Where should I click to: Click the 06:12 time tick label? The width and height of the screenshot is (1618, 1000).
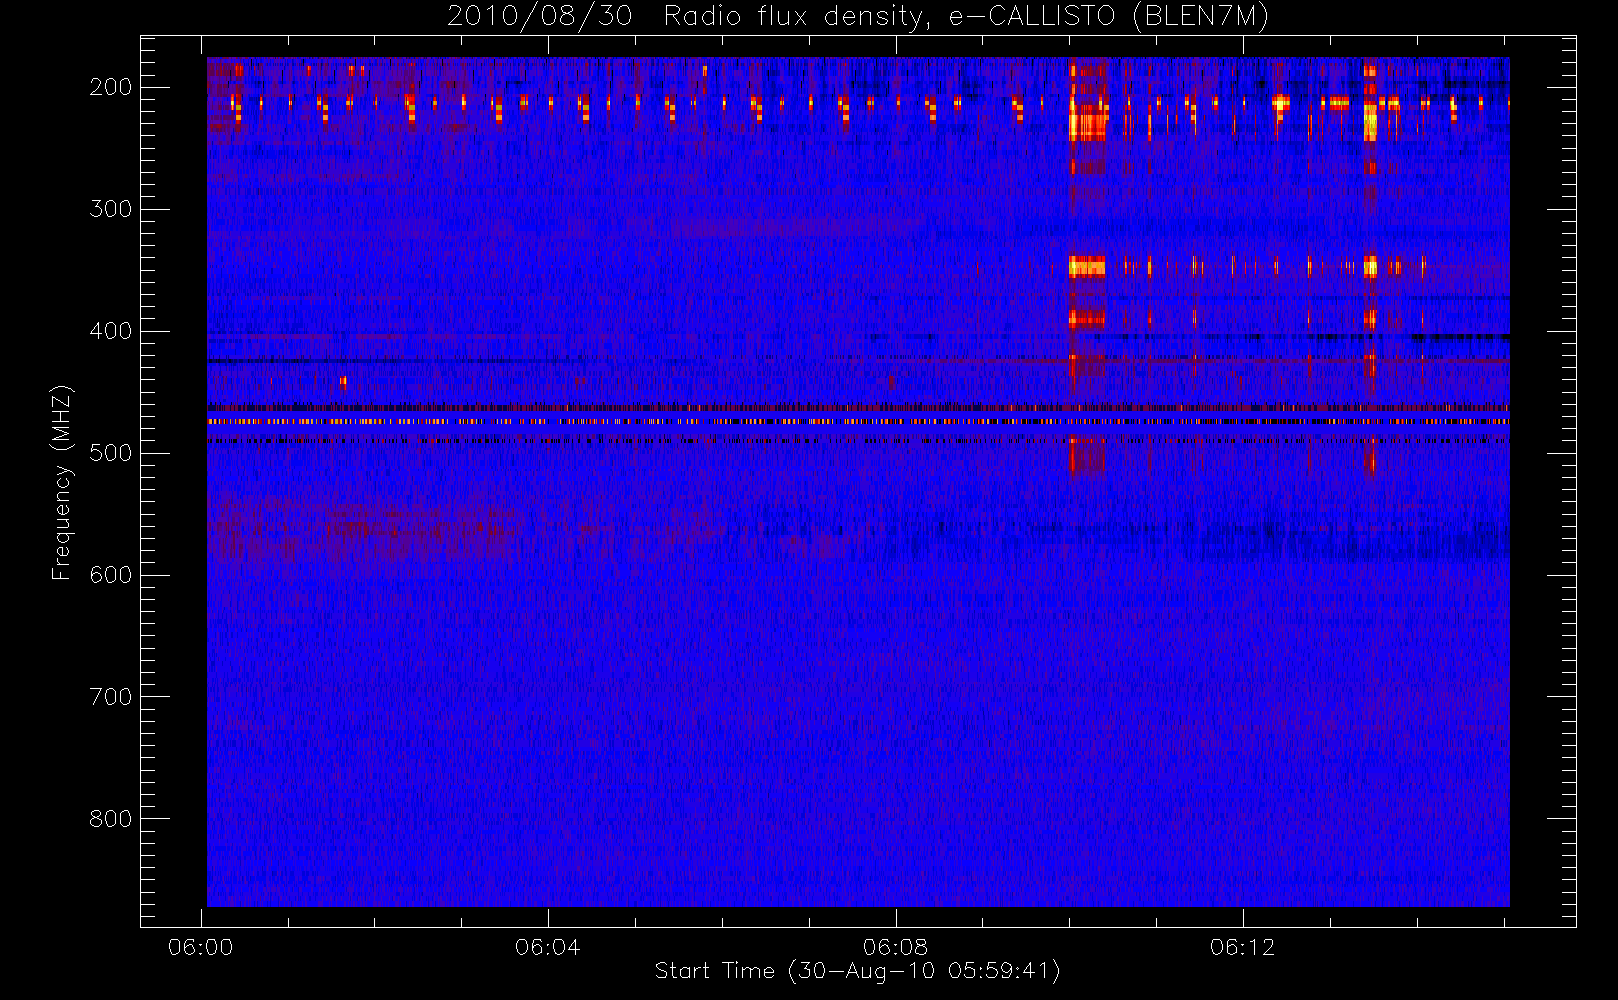[1242, 947]
